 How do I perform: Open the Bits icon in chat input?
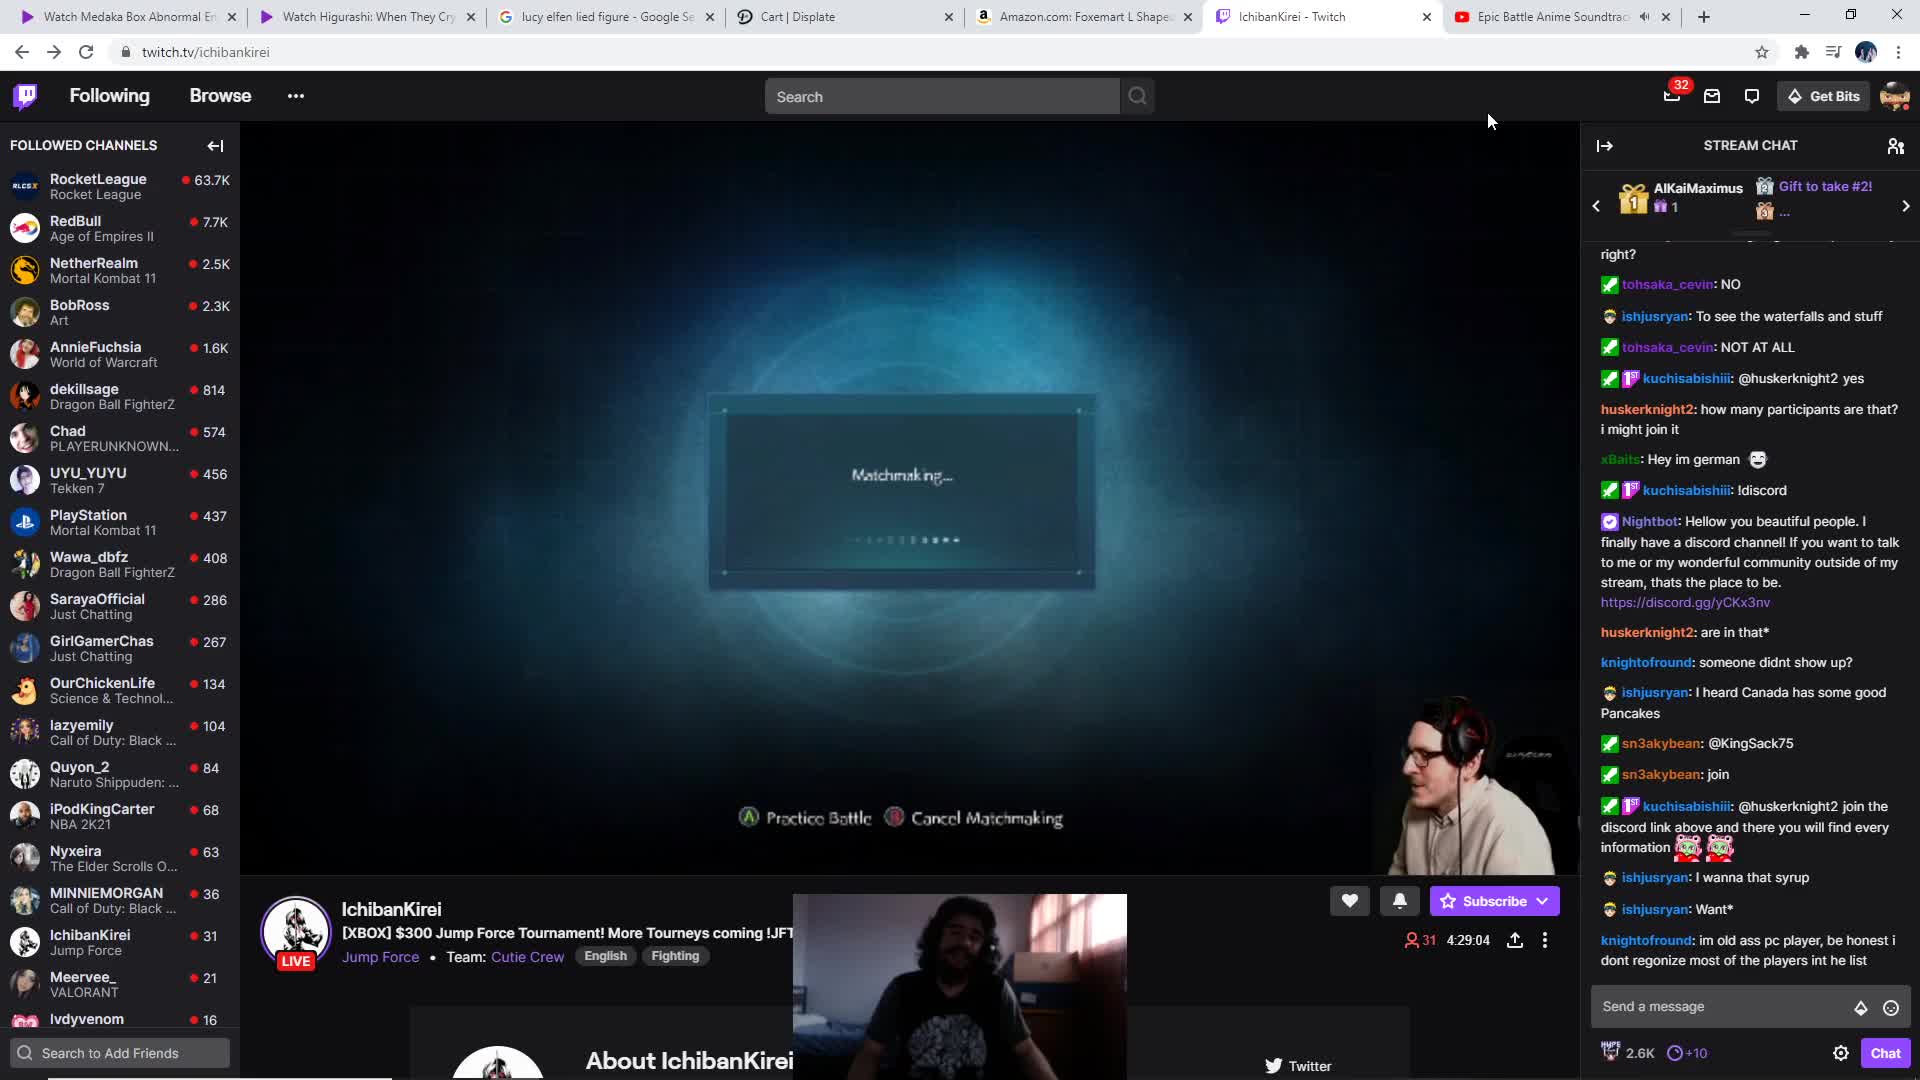[1861, 1008]
